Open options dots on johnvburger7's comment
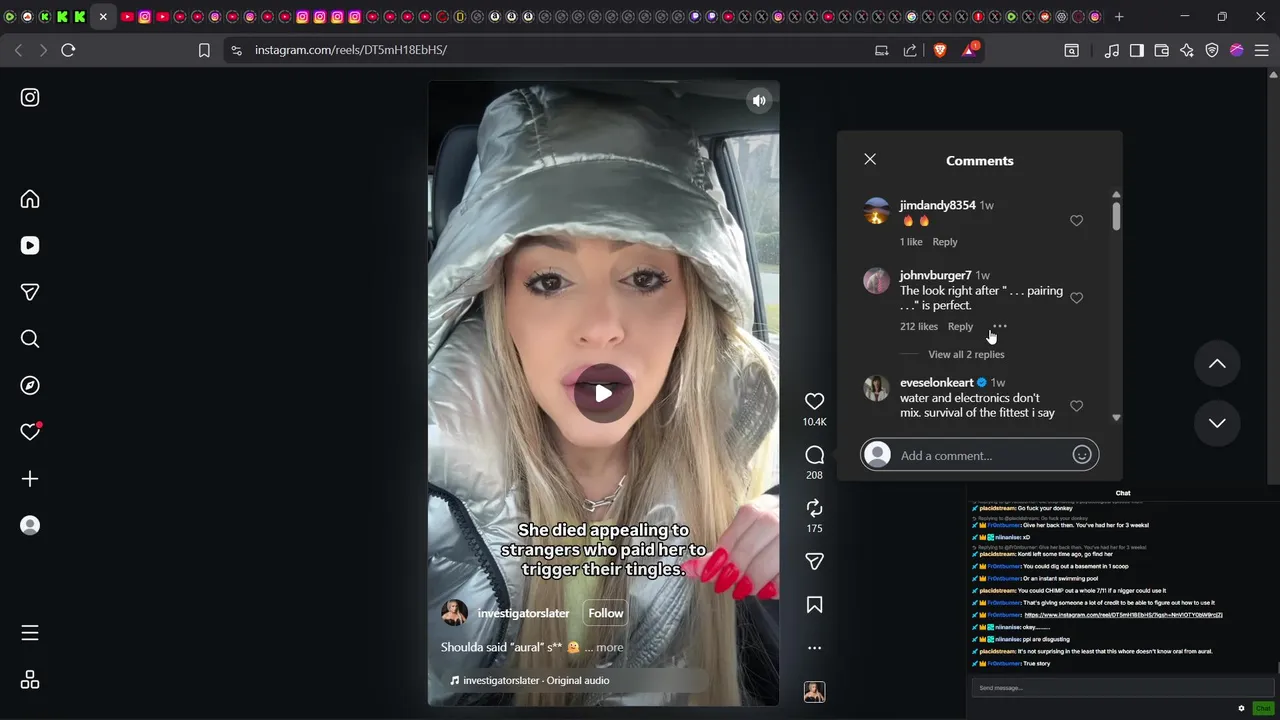The width and height of the screenshot is (1280, 720). [999, 326]
